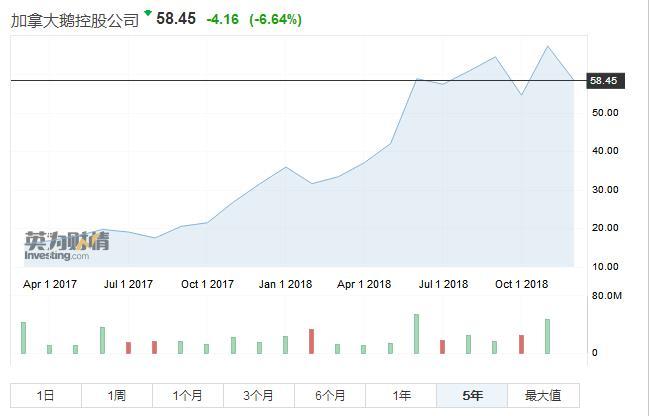The width and height of the screenshot is (649, 416).
Task: Select the 1年 range tab
Action: click(401, 395)
